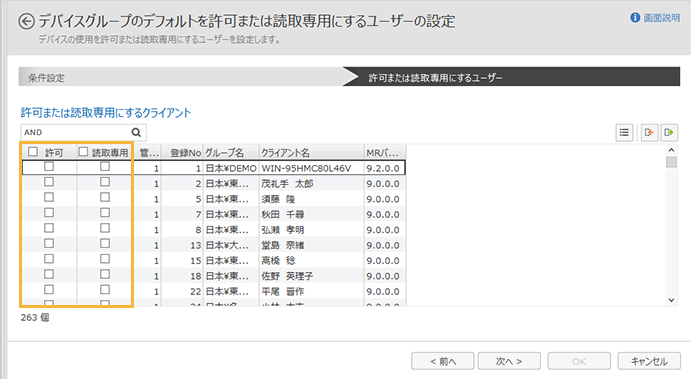Check the 許可 header select-all checkbox
691x379 pixels.
tap(33, 152)
